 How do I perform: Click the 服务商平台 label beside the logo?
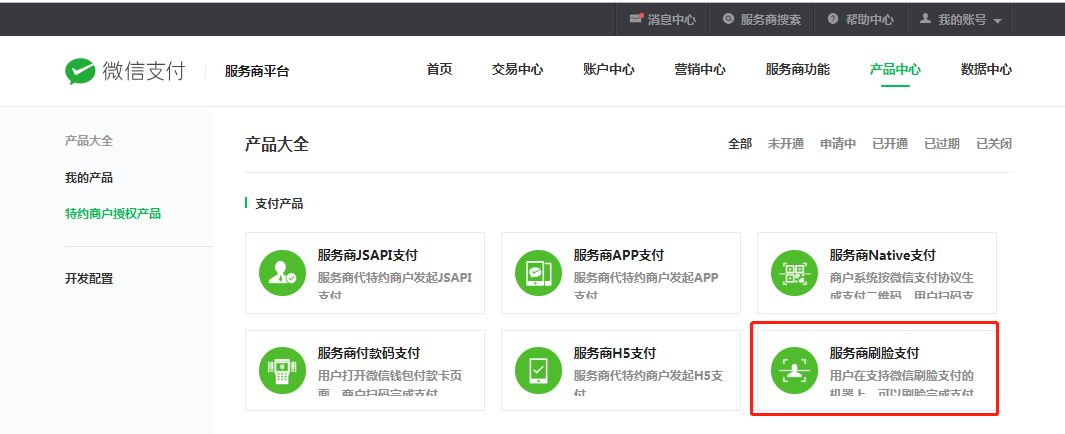[257, 71]
